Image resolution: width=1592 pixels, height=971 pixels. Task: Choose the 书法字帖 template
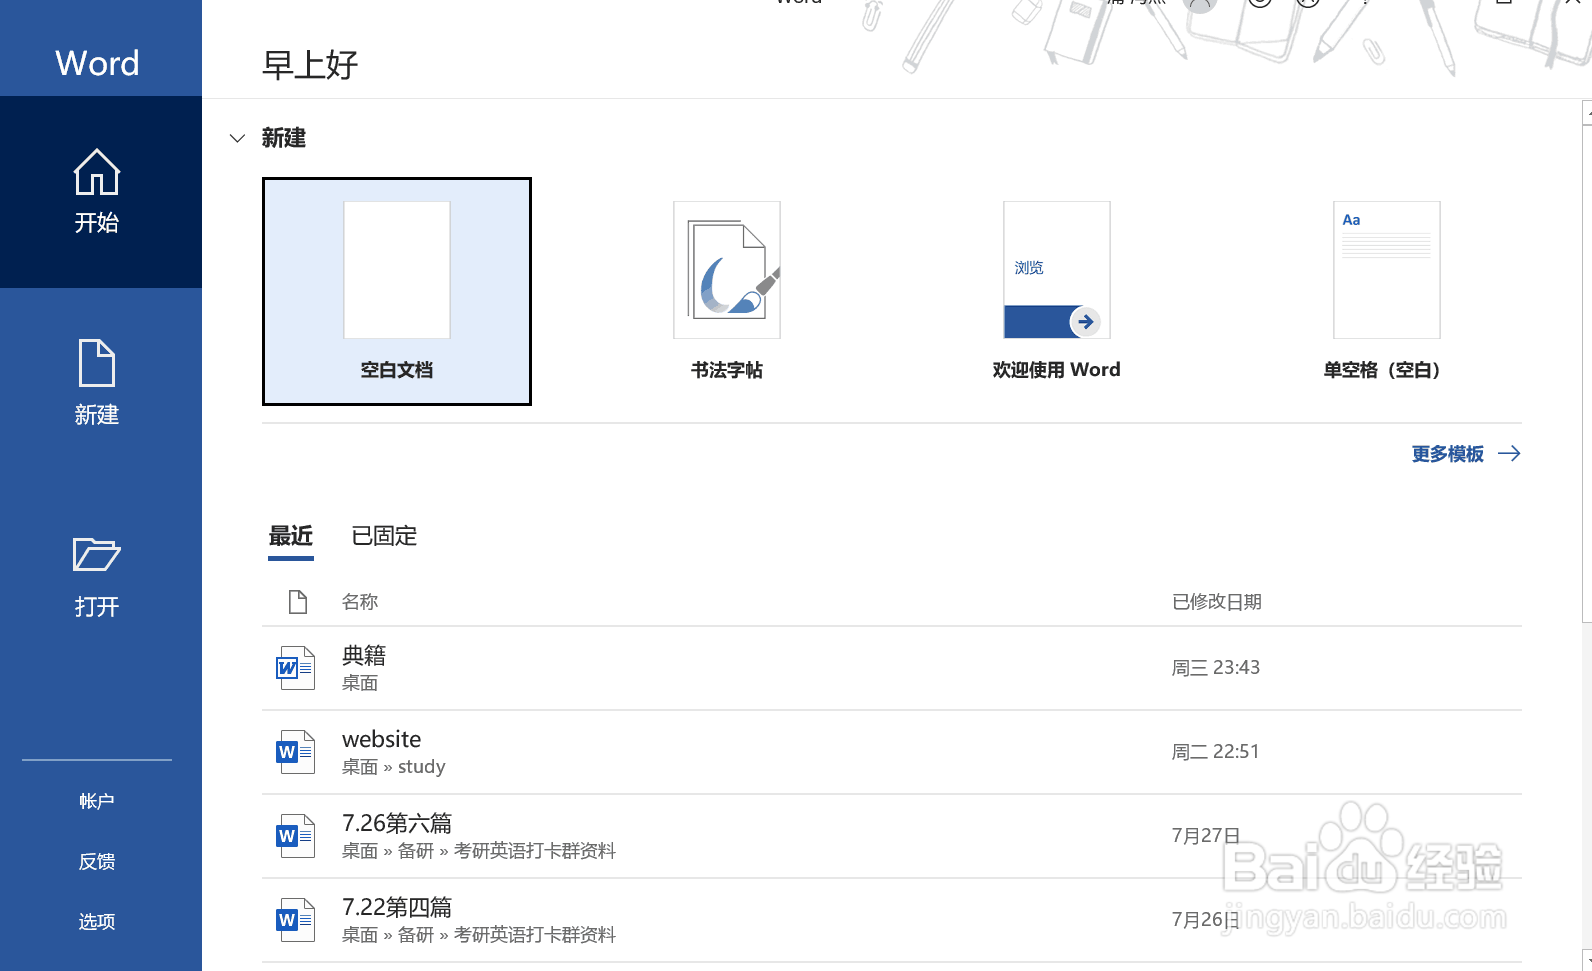pos(727,291)
